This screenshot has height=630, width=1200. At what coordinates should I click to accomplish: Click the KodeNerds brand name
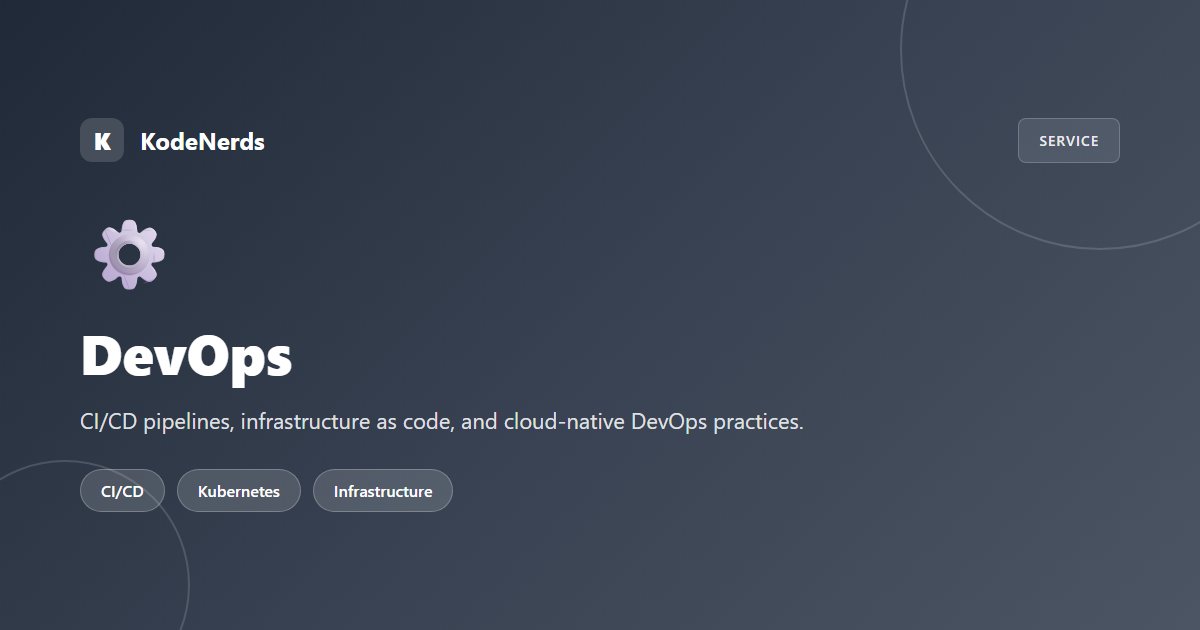point(203,141)
